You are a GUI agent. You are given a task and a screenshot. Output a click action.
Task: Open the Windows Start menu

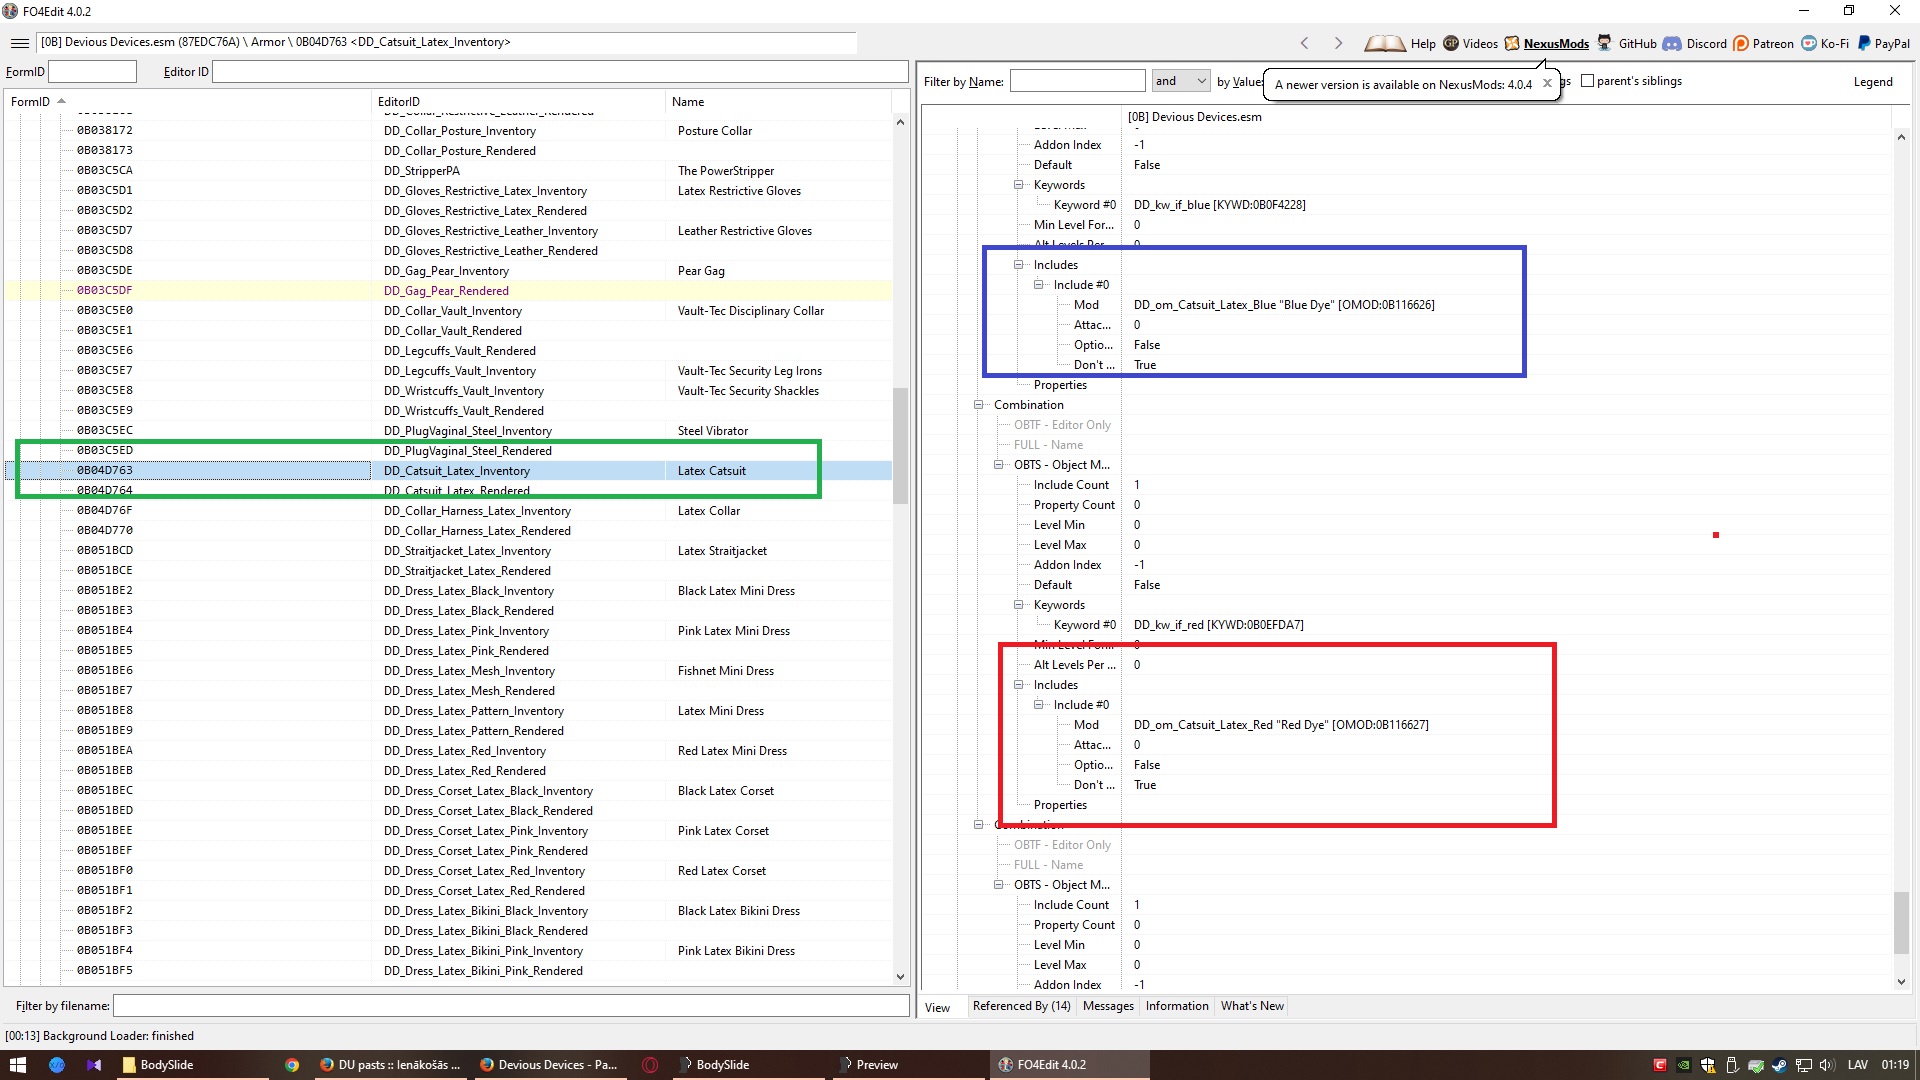tap(18, 1065)
